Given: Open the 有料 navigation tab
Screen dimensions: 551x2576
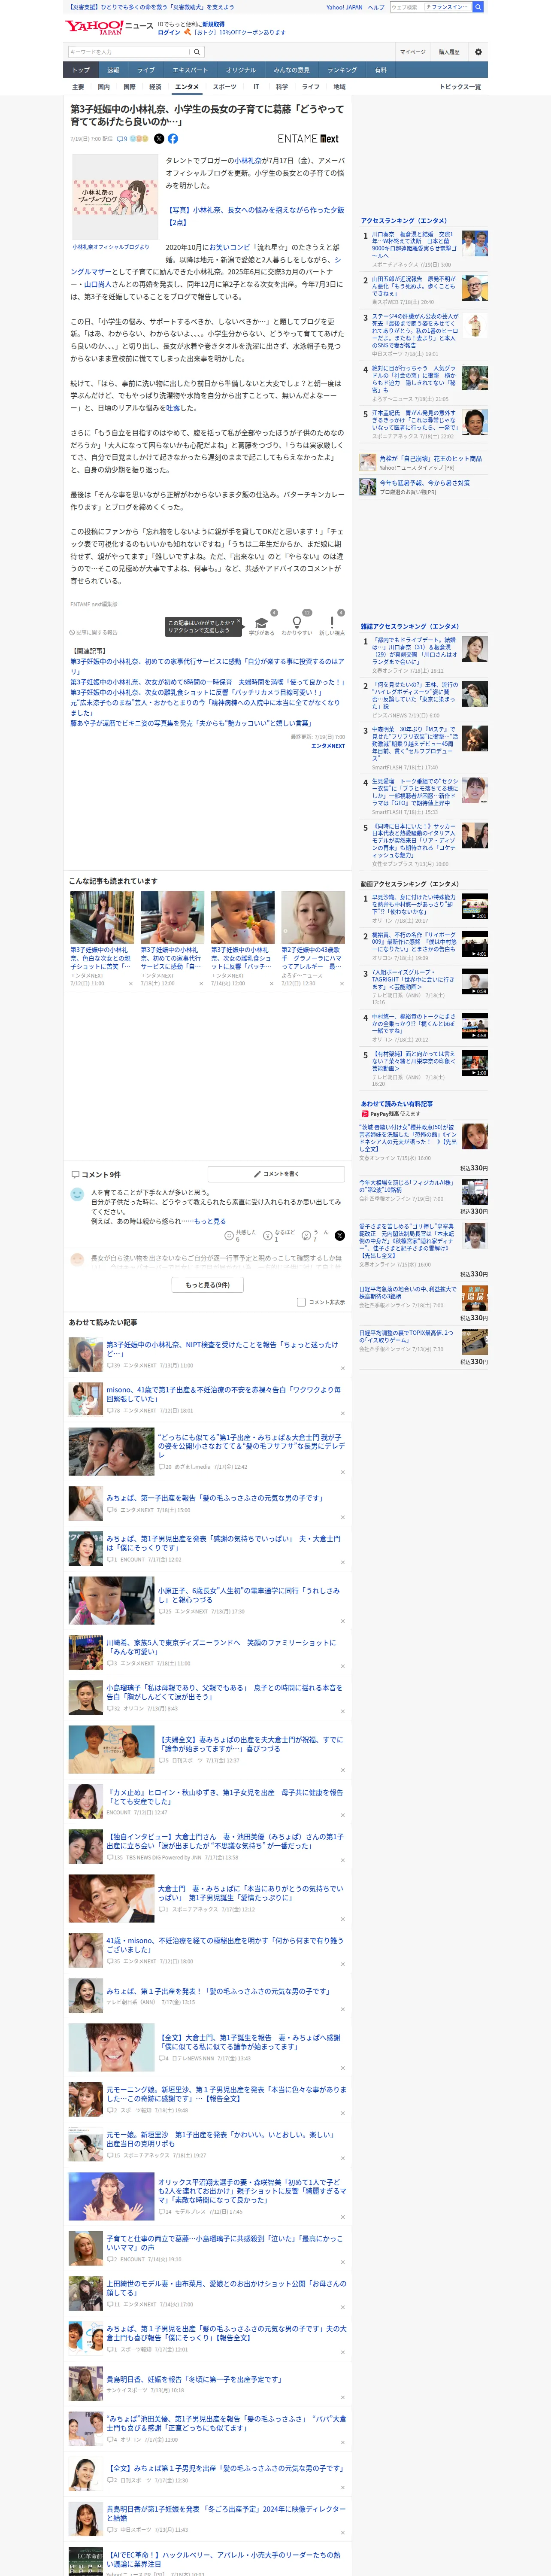Looking at the screenshot, I should [x=381, y=70].
